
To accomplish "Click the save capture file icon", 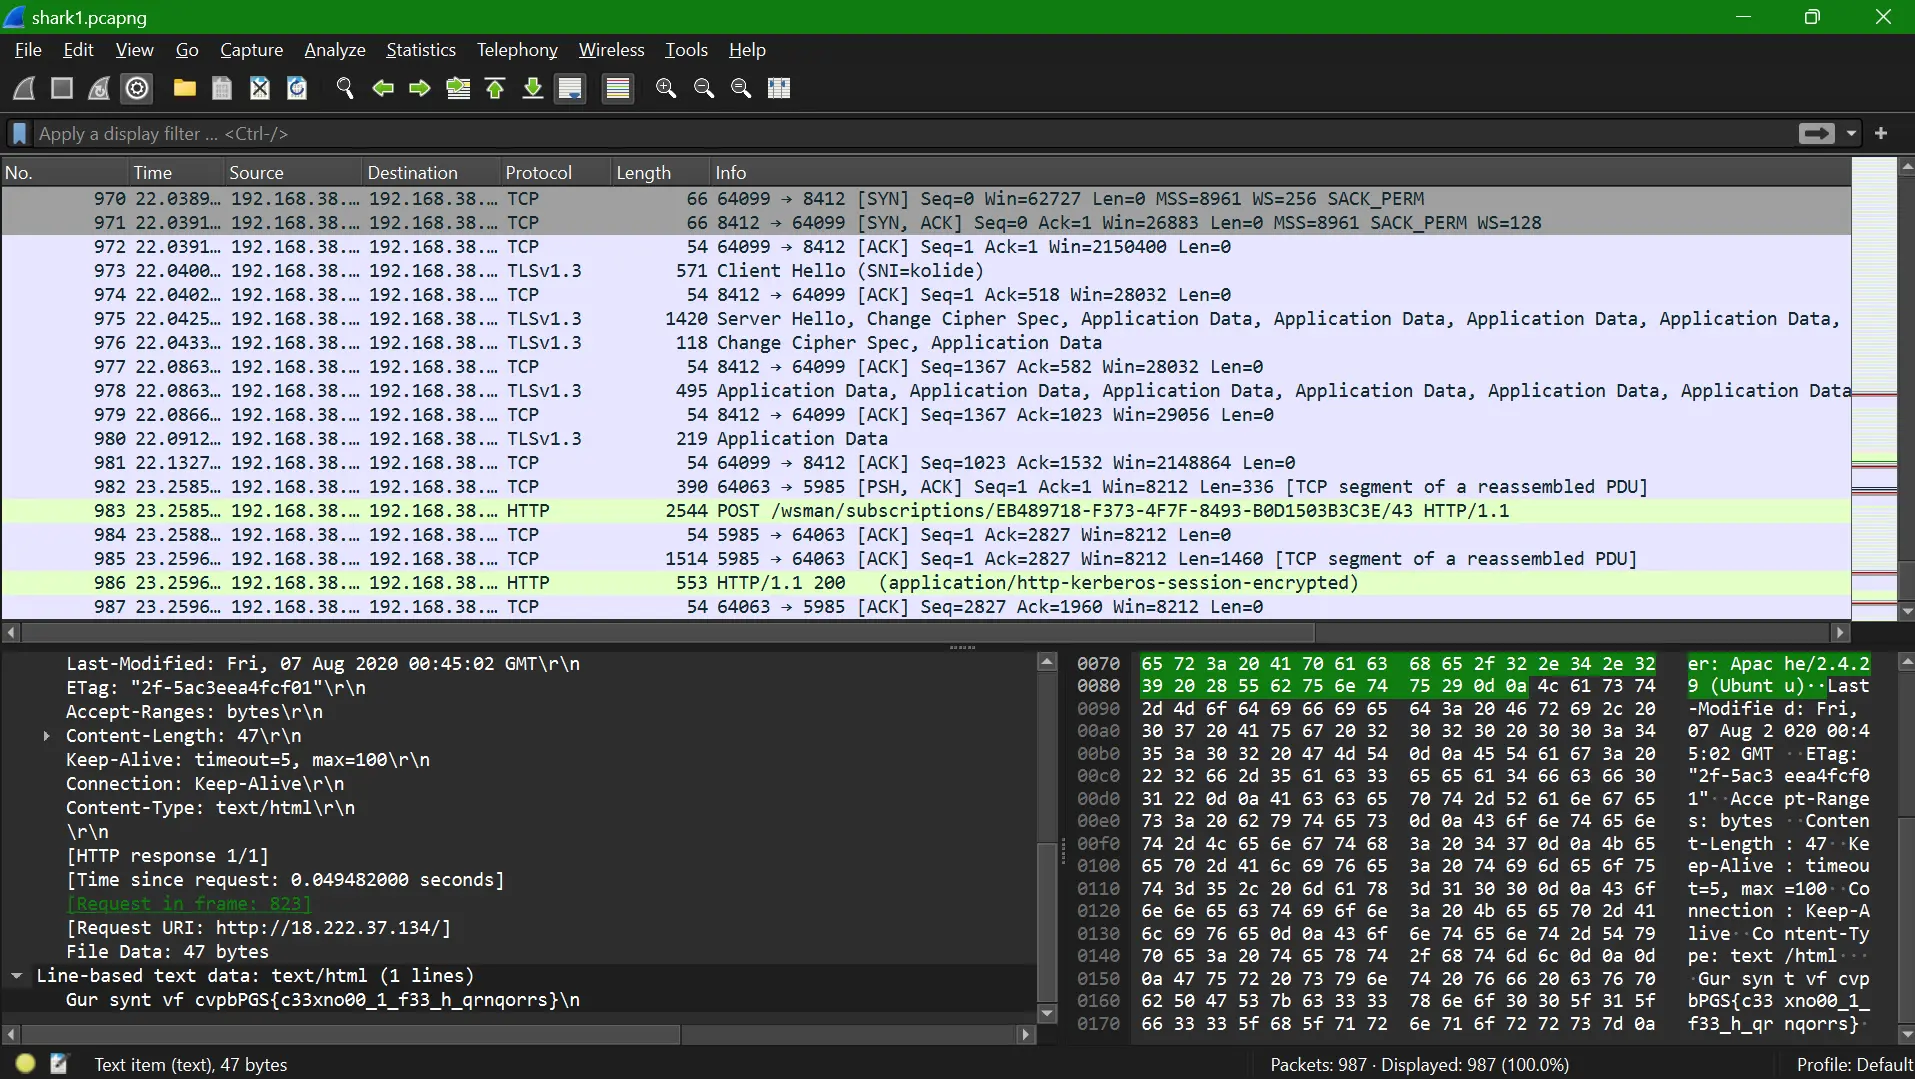I will click(x=222, y=88).
